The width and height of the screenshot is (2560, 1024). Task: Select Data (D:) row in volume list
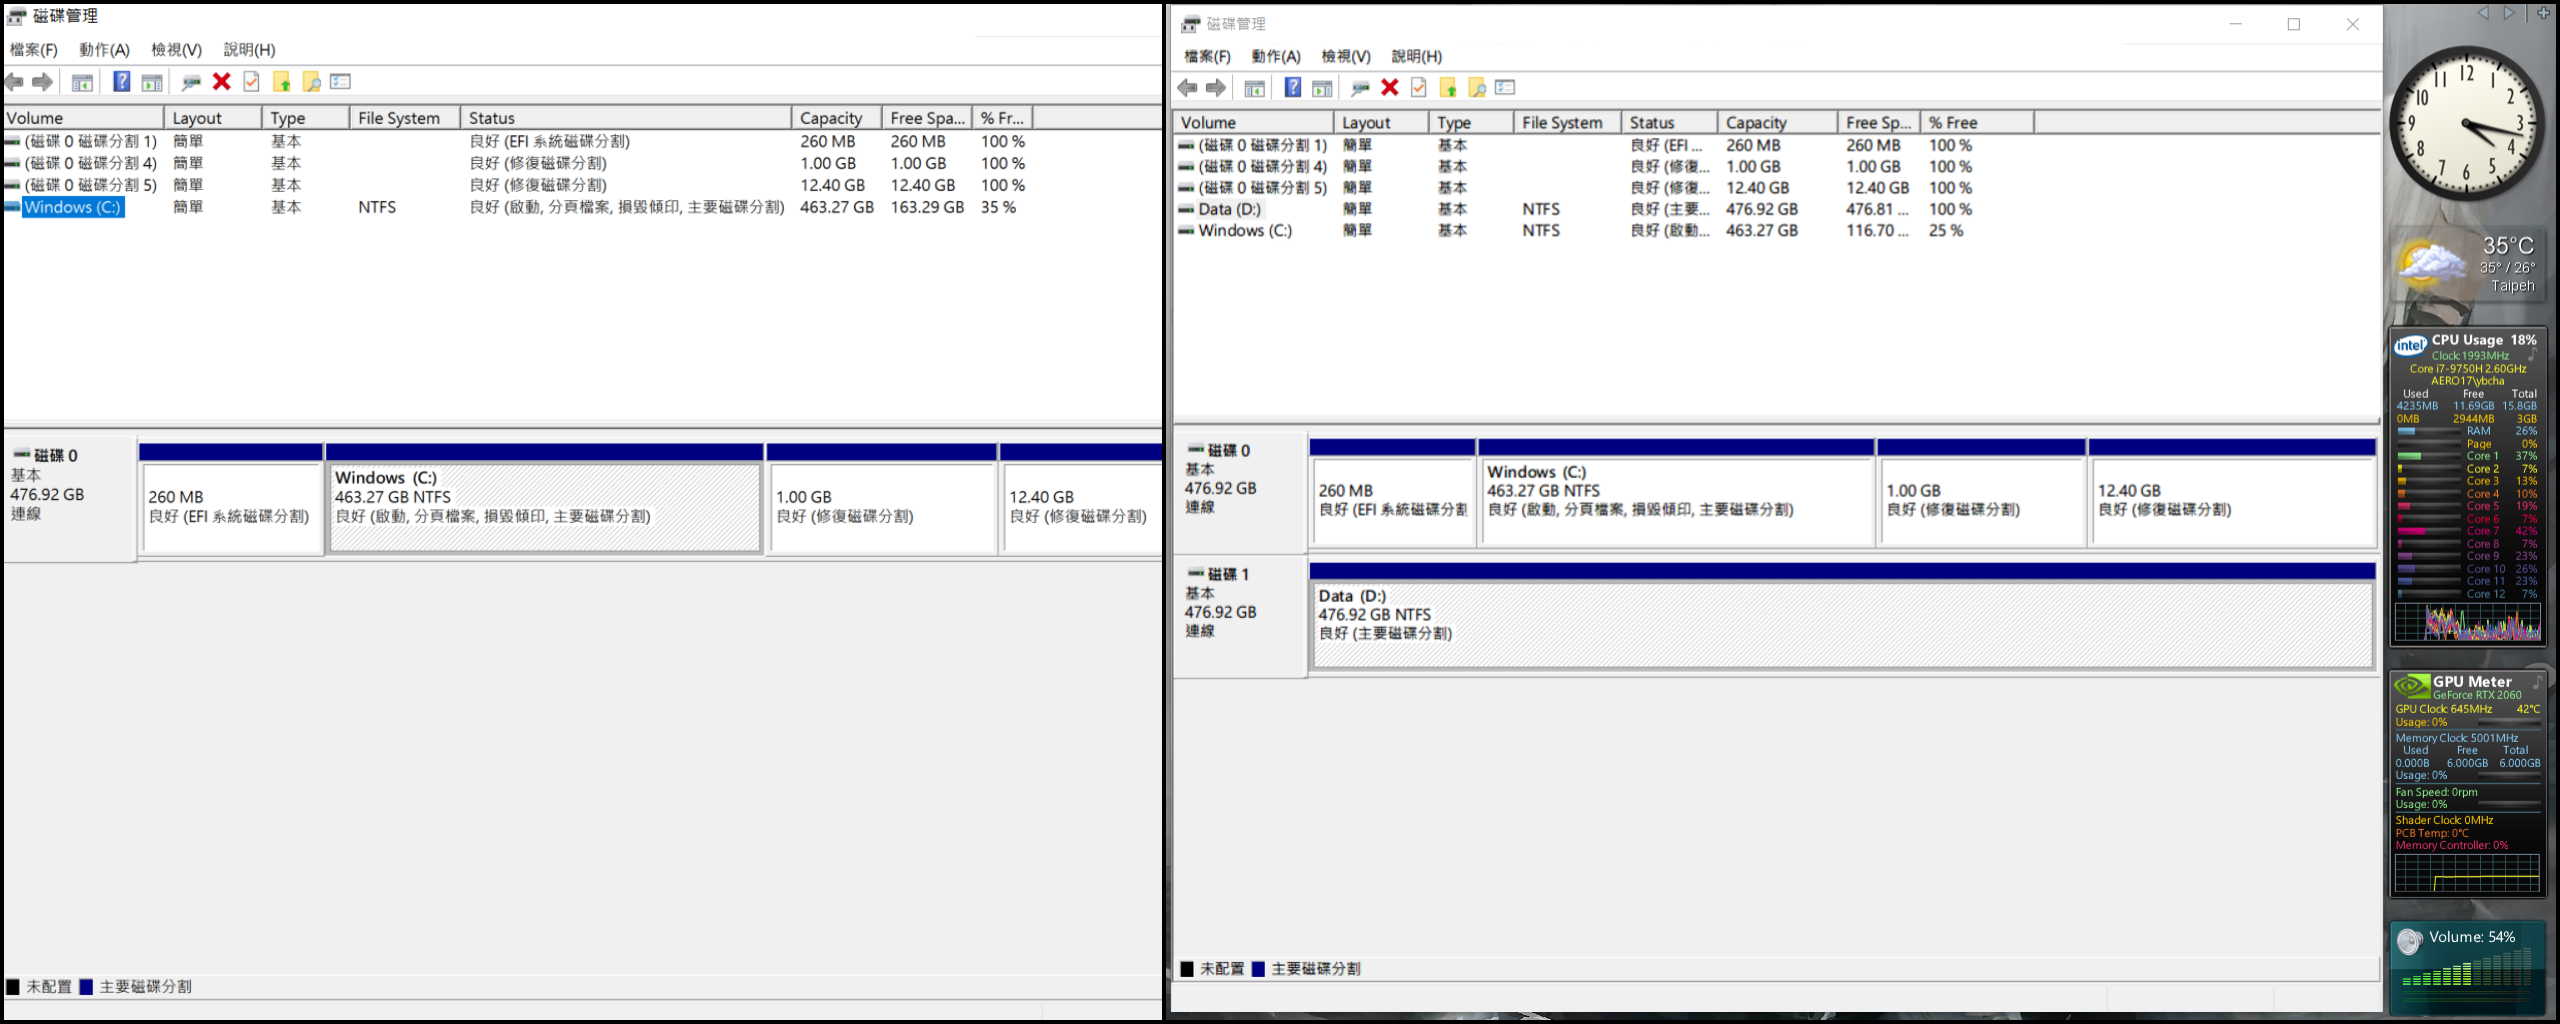point(1229,209)
